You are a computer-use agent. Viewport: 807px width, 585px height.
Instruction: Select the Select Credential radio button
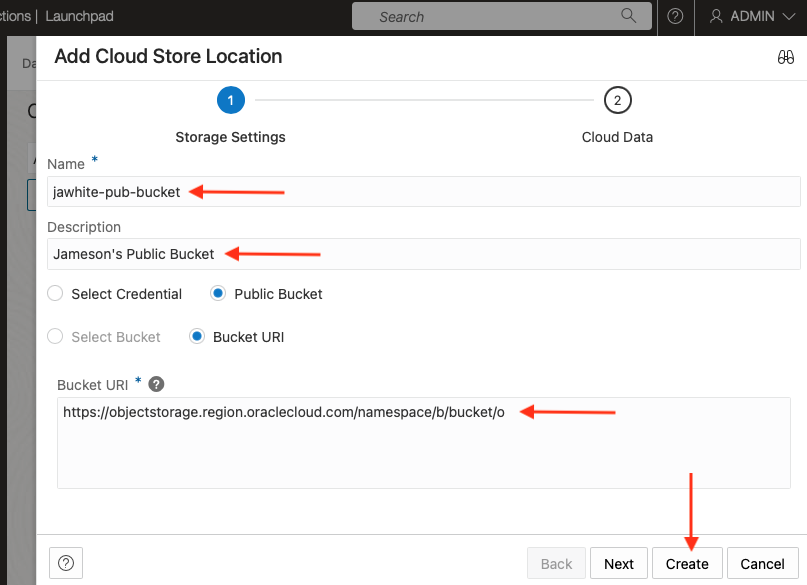point(55,293)
